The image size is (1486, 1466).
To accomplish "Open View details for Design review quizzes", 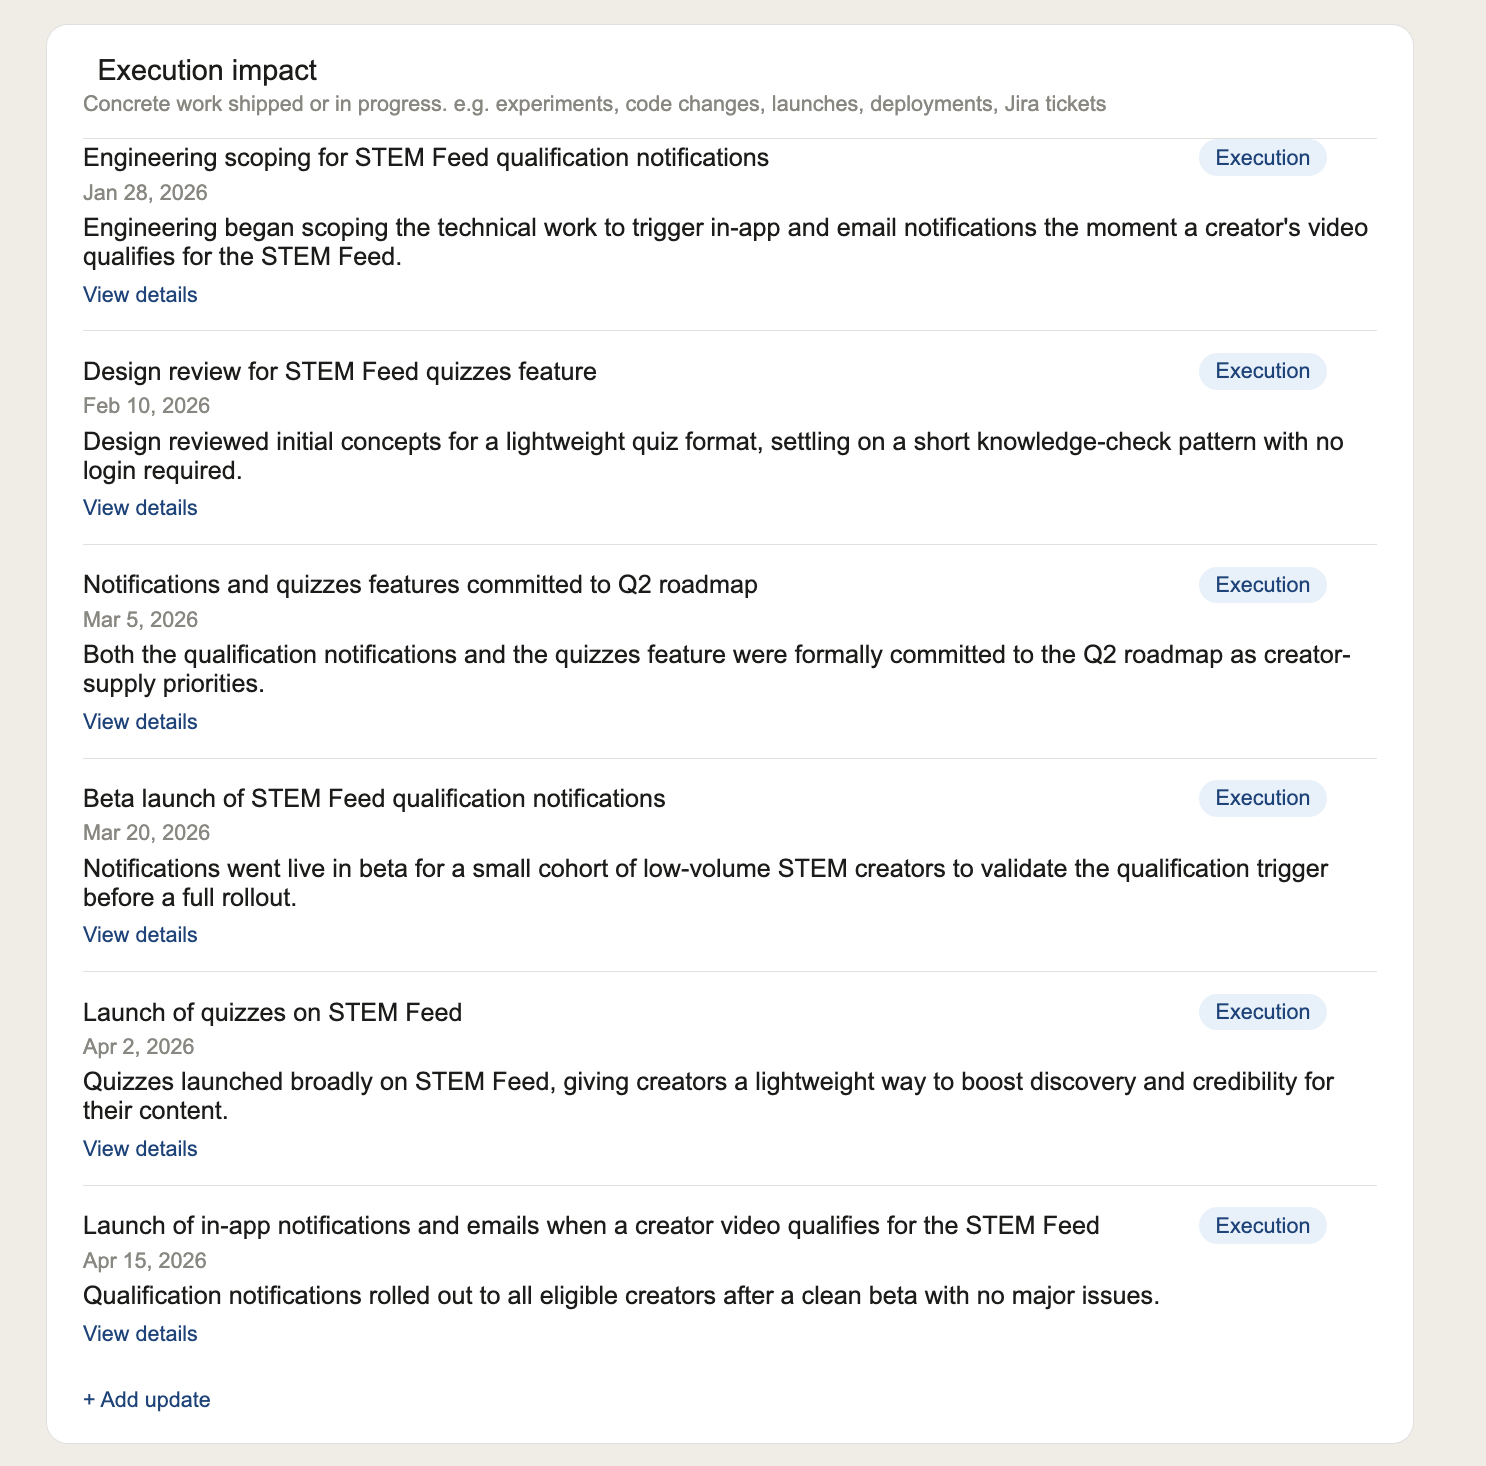I will click(x=140, y=508).
